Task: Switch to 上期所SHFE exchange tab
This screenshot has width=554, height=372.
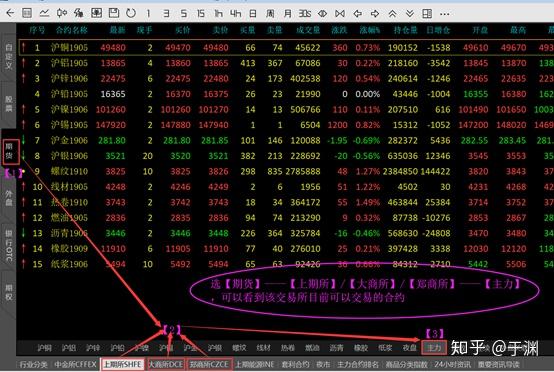Action: pos(123,364)
